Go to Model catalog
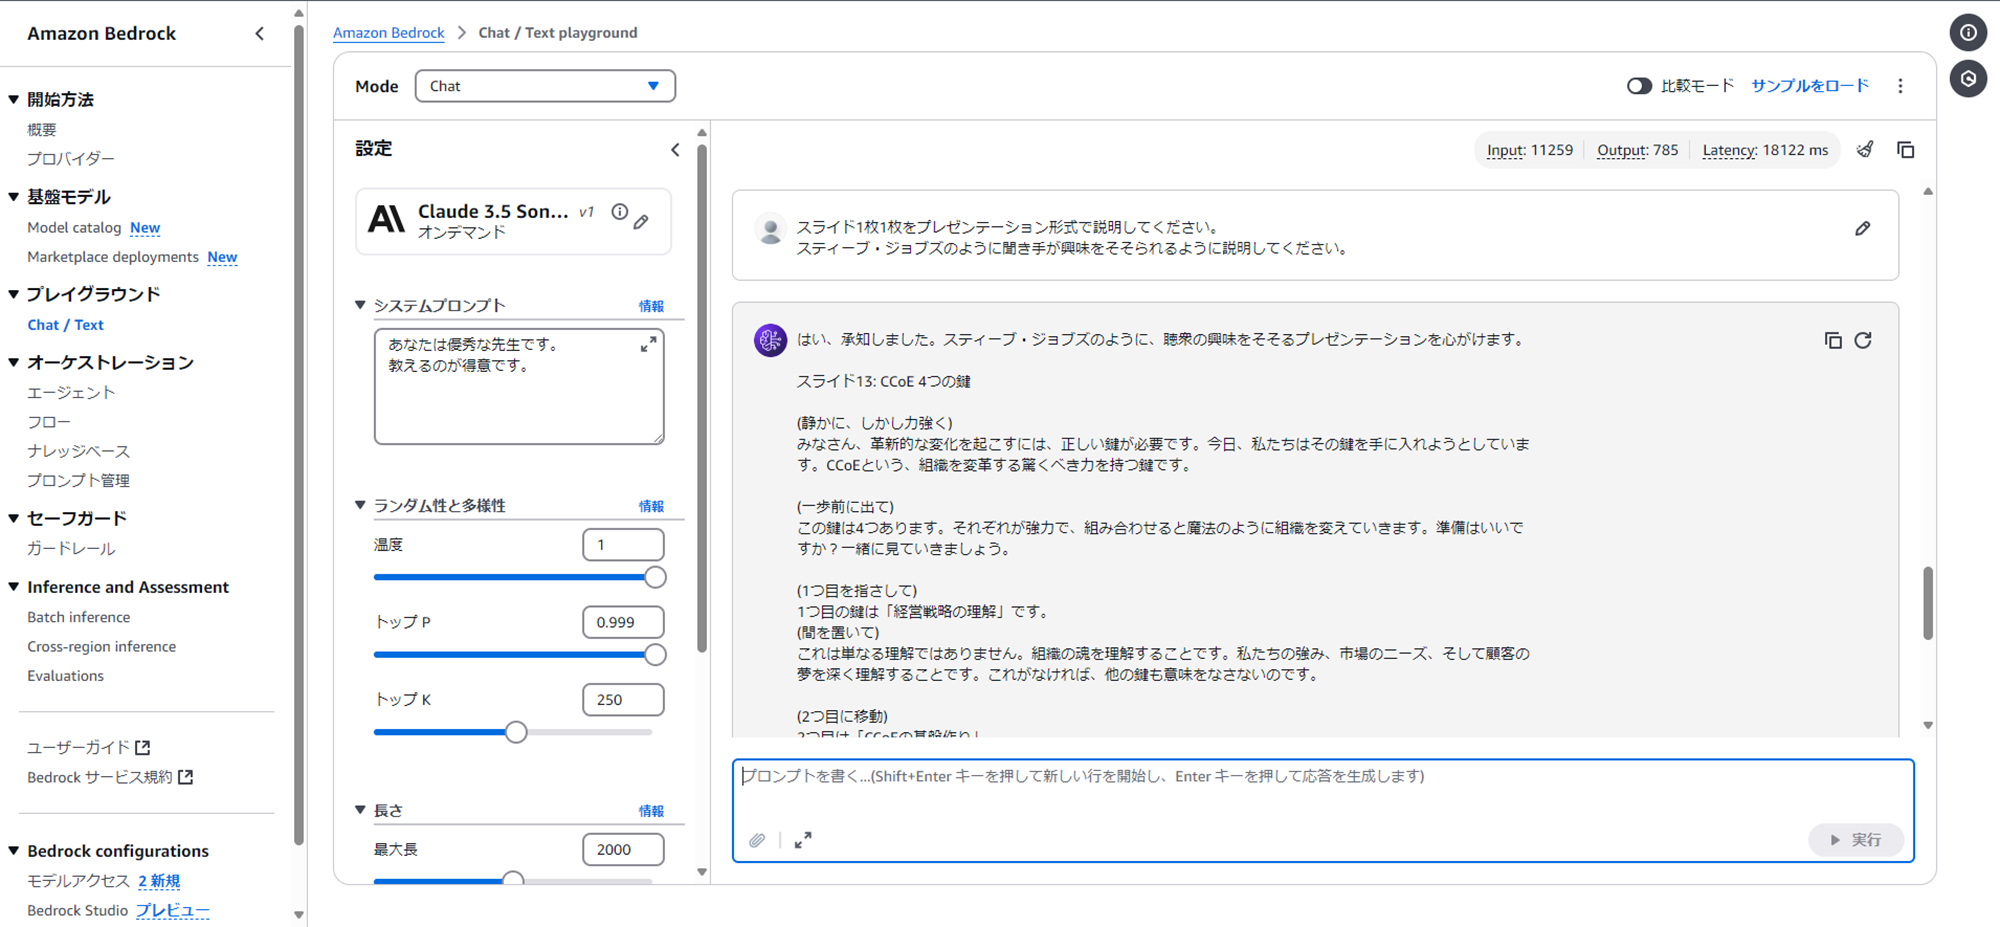This screenshot has height=927, width=2000. (74, 228)
